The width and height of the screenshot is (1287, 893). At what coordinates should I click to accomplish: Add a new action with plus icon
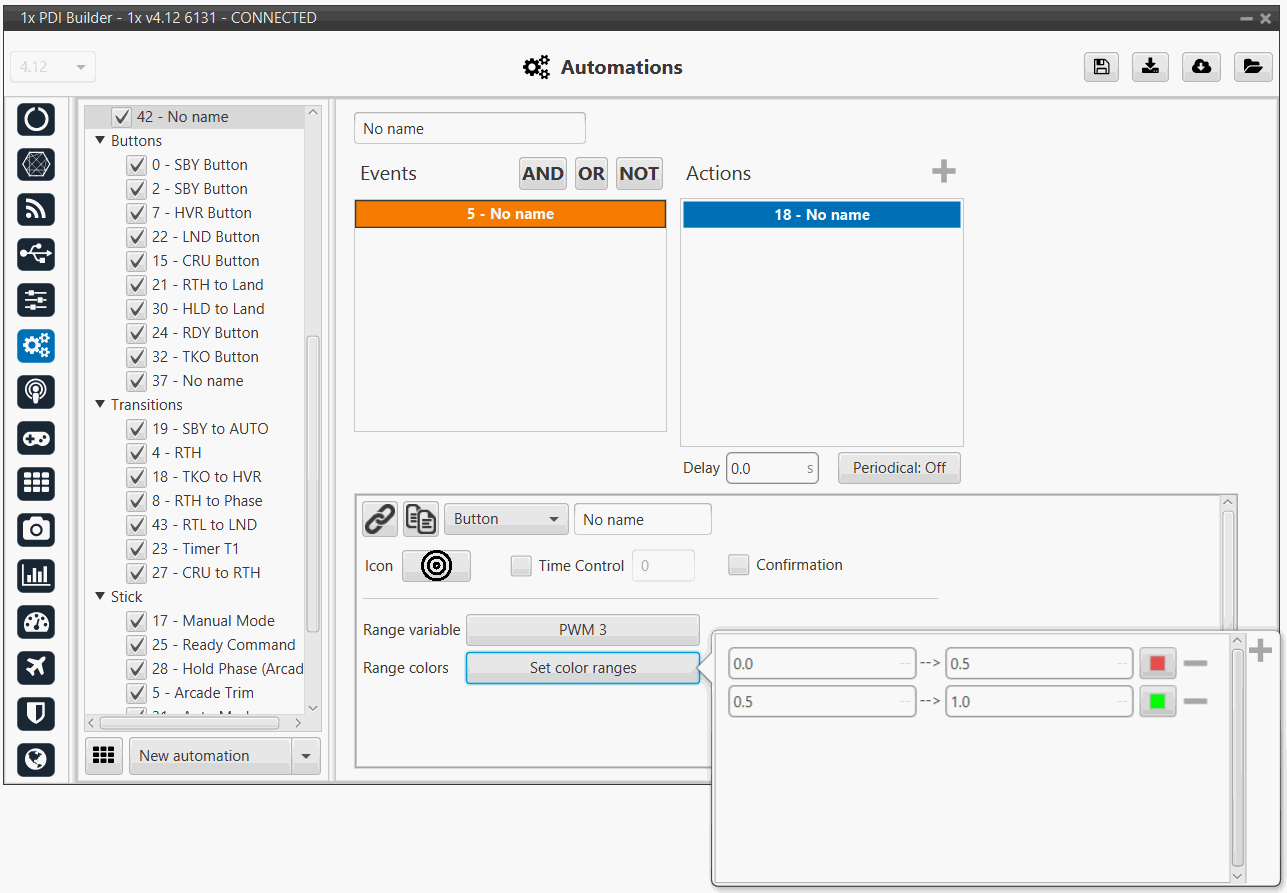pos(943,172)
